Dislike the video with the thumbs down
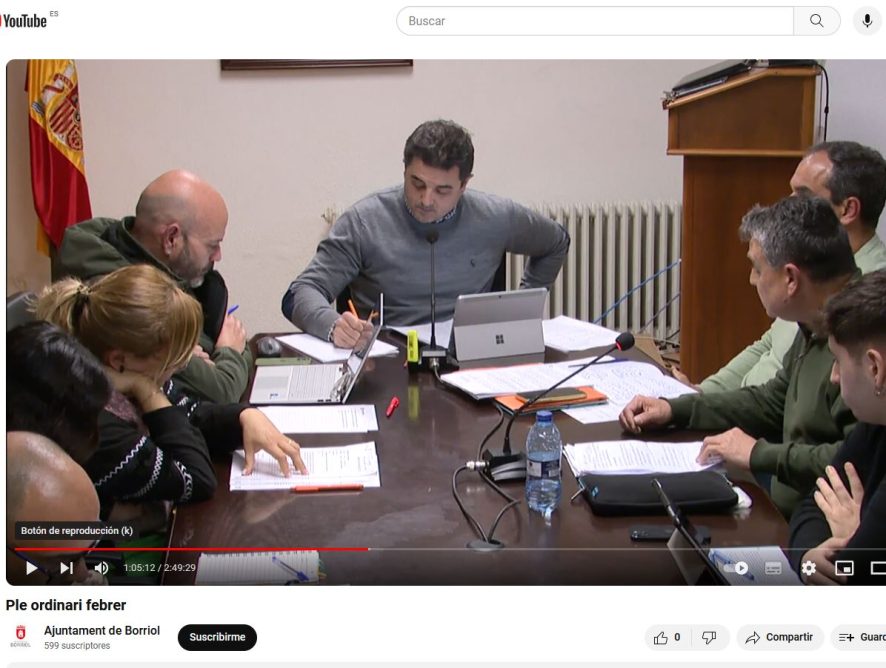Screen dimensions: 886x668 tap(709, 637)
